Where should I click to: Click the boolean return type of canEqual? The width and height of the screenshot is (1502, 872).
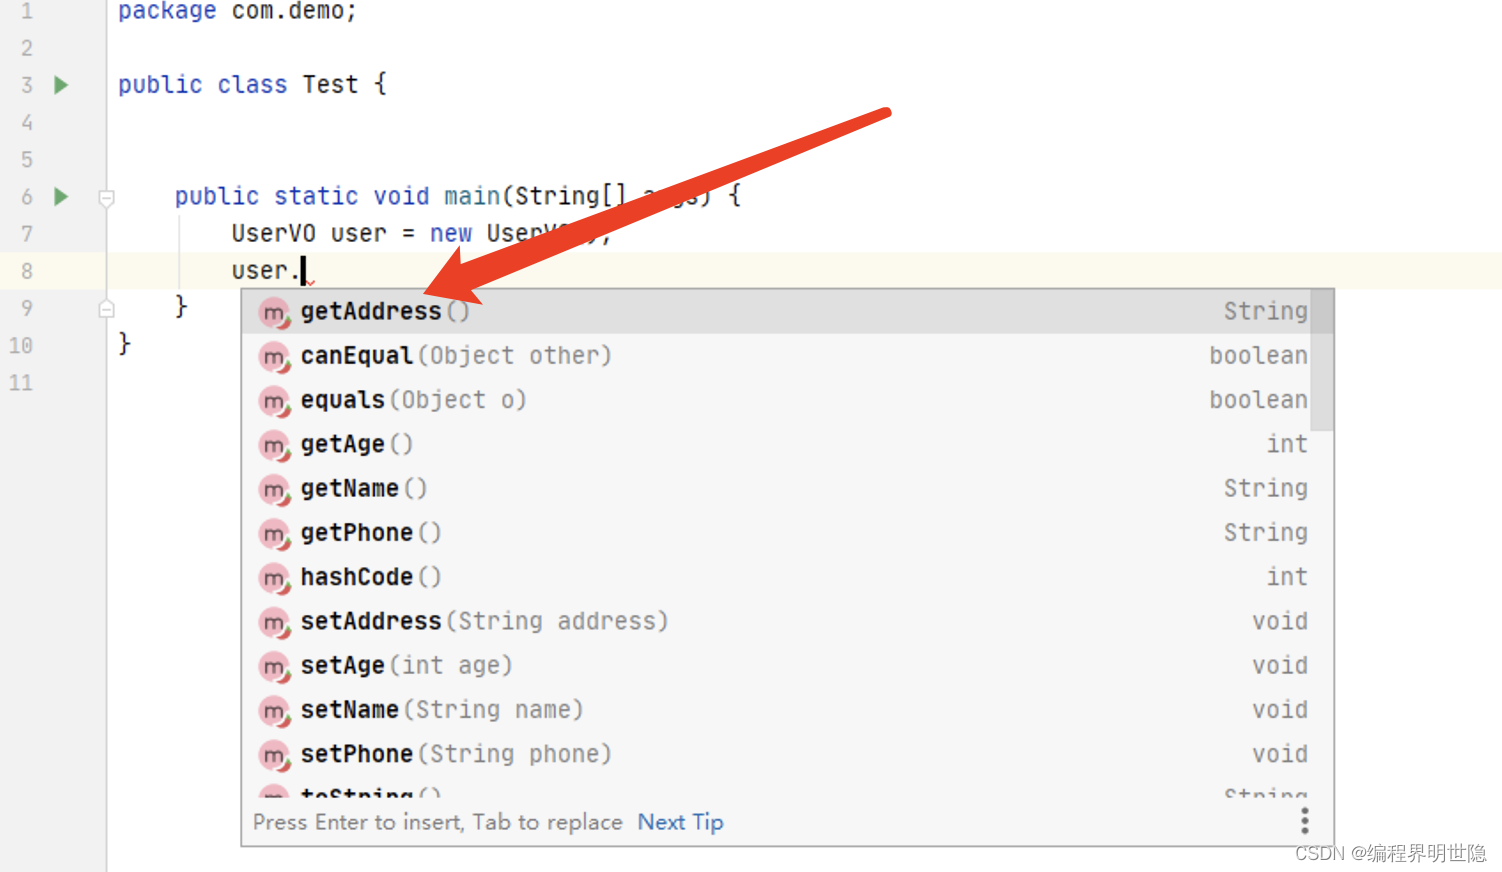[1258, 356]
